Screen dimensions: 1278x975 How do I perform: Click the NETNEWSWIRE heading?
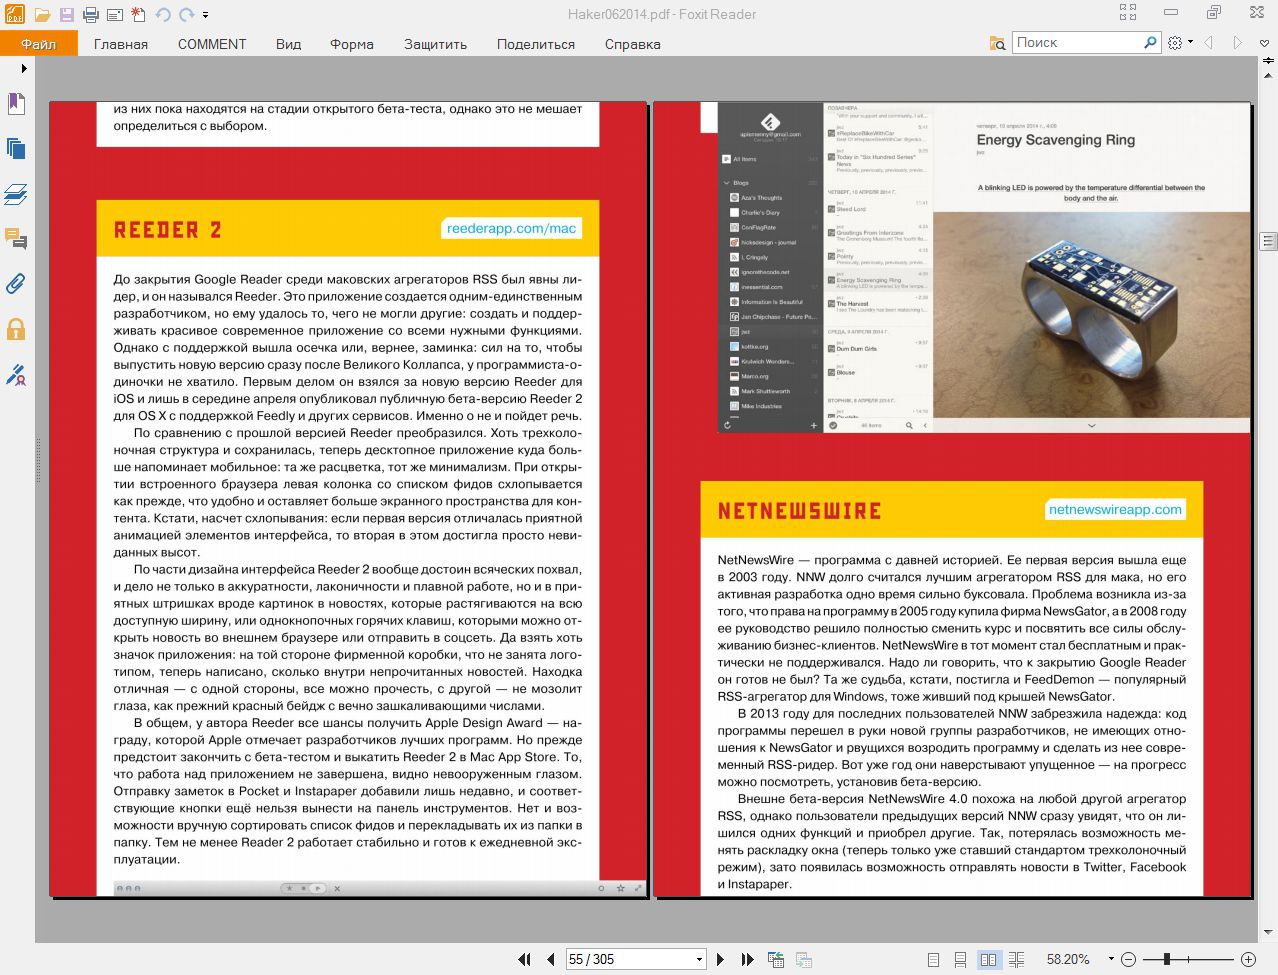800,511
